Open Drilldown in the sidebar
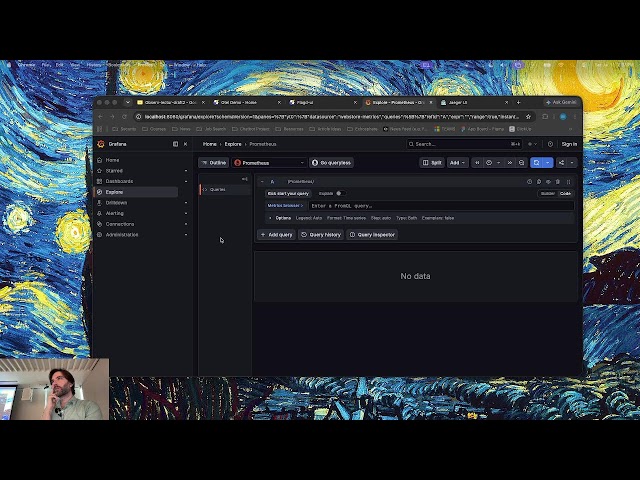The width and height of the screenshot is (640, 480). tap(116, 202)
